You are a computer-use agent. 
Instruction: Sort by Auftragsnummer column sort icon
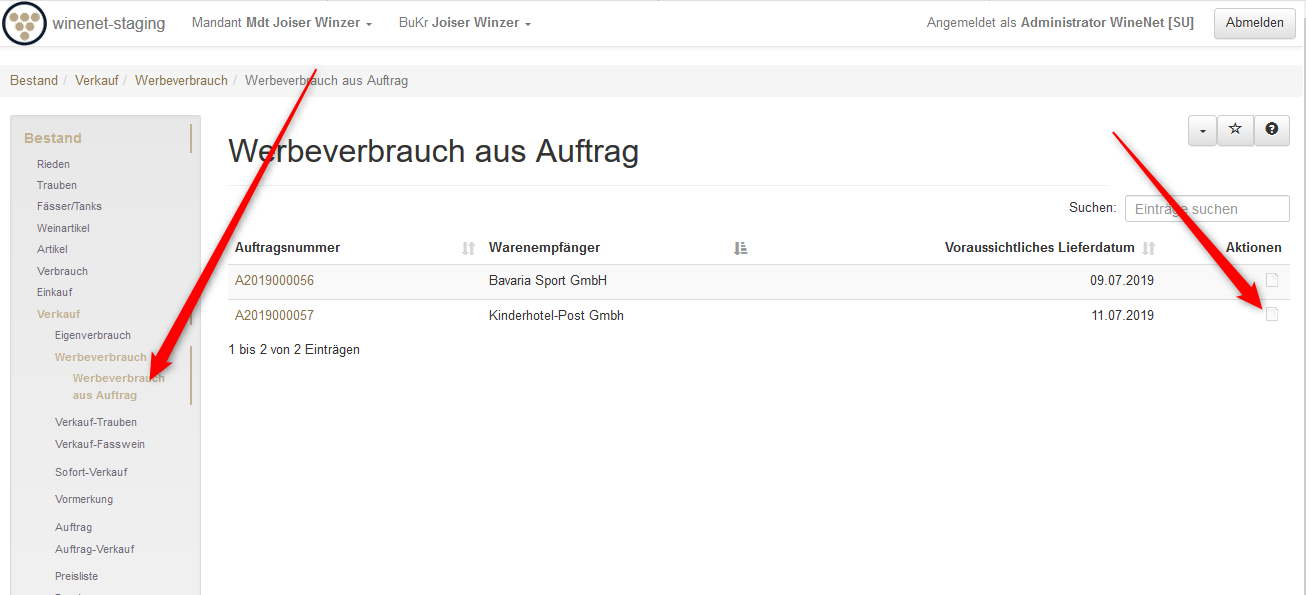point(468,248)
